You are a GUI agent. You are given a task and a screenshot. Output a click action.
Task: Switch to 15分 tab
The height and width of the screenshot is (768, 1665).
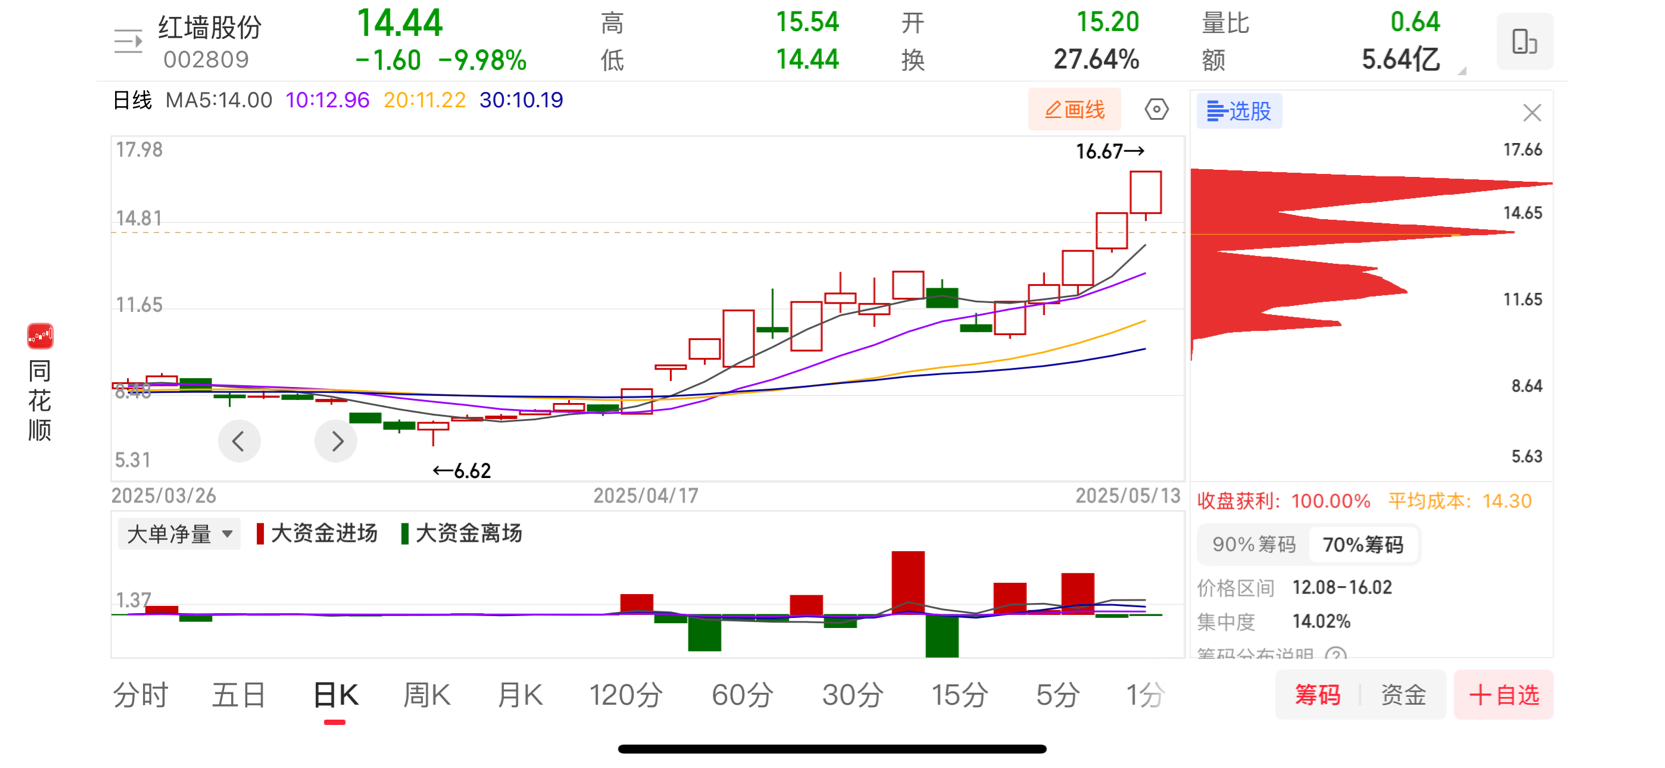point(960,695)
